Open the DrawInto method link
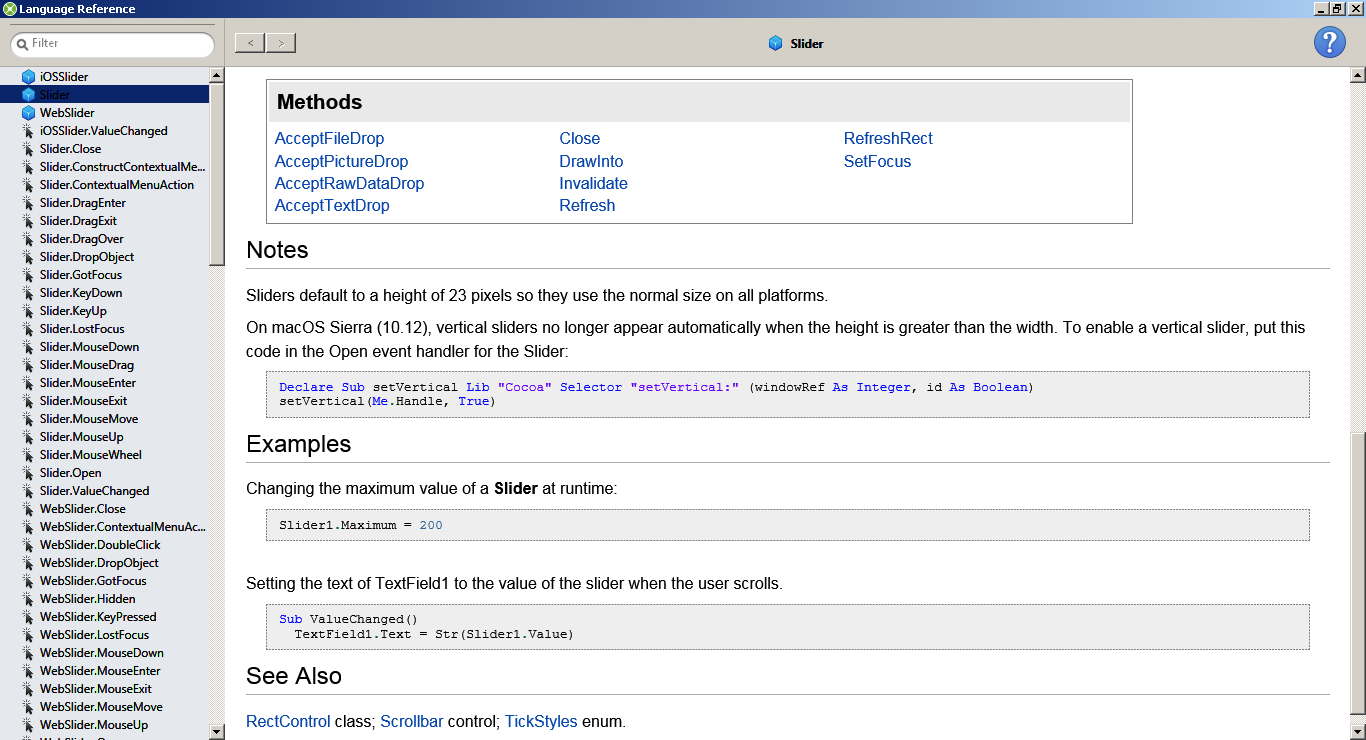1366x740 pixels. [x=591, y=161]
